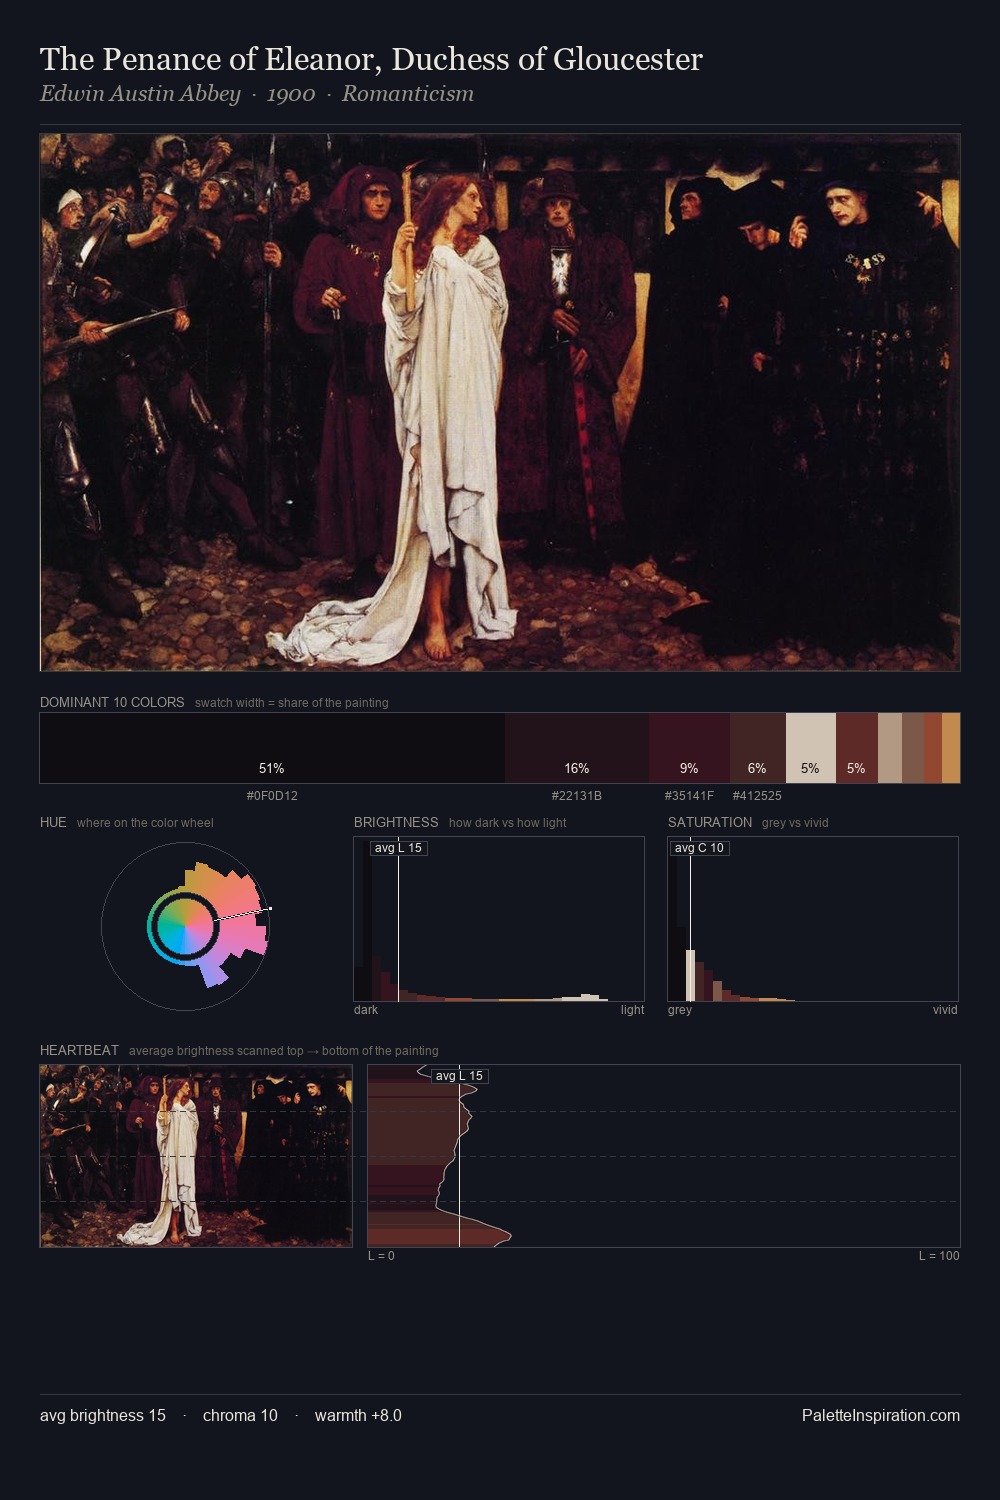
Task: Select the 6% brown swatch
Action: (x=758, y=747)
